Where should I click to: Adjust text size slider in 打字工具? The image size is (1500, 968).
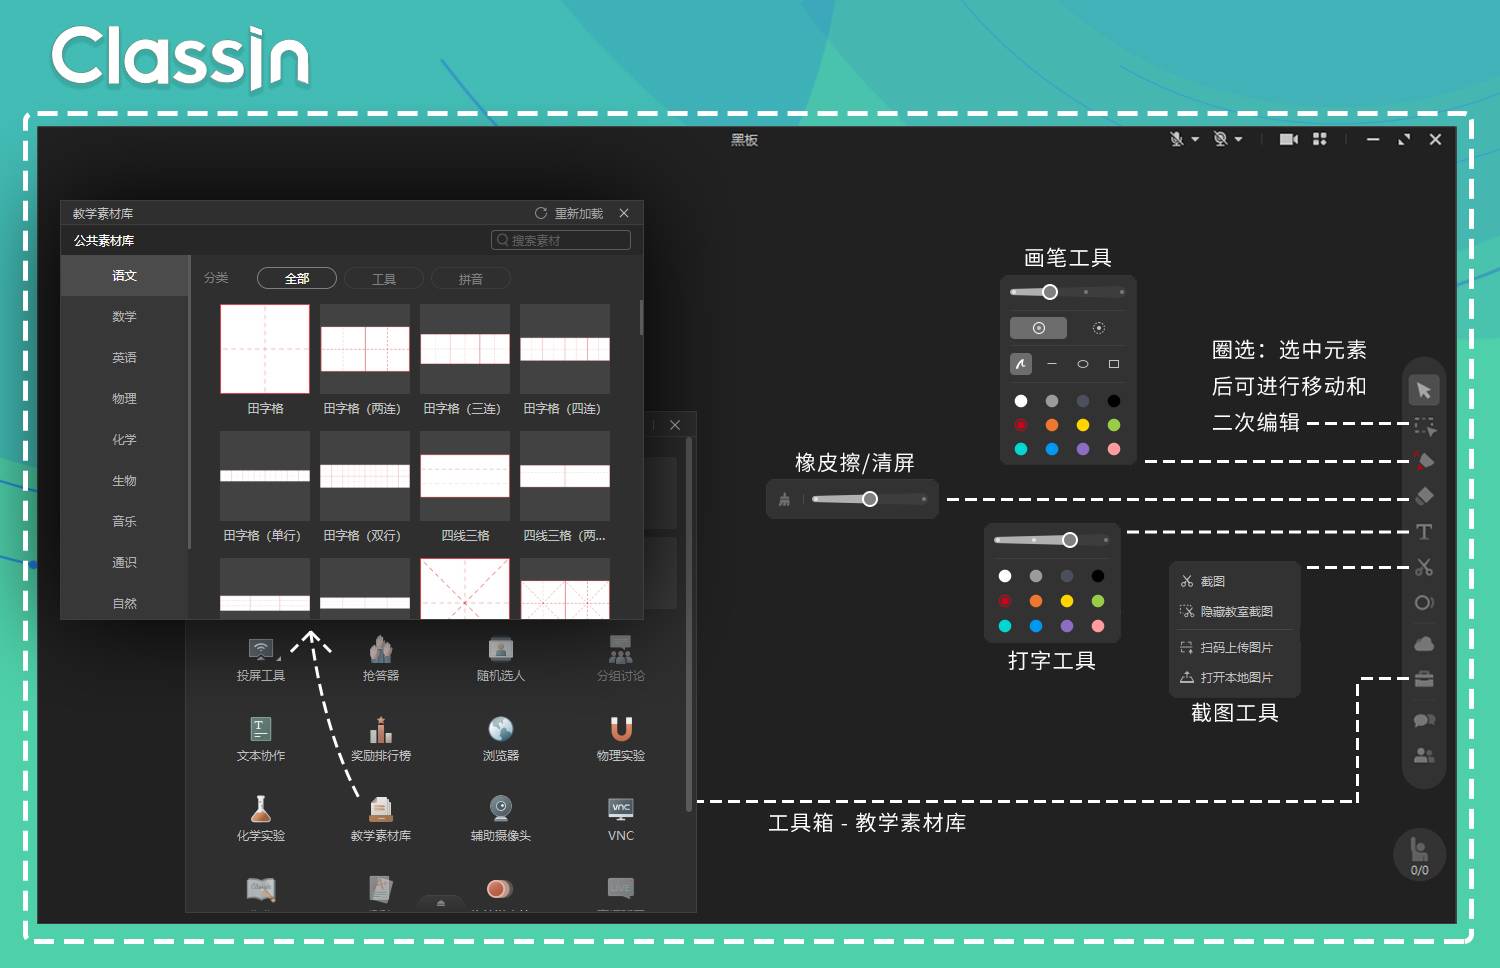1051,540
